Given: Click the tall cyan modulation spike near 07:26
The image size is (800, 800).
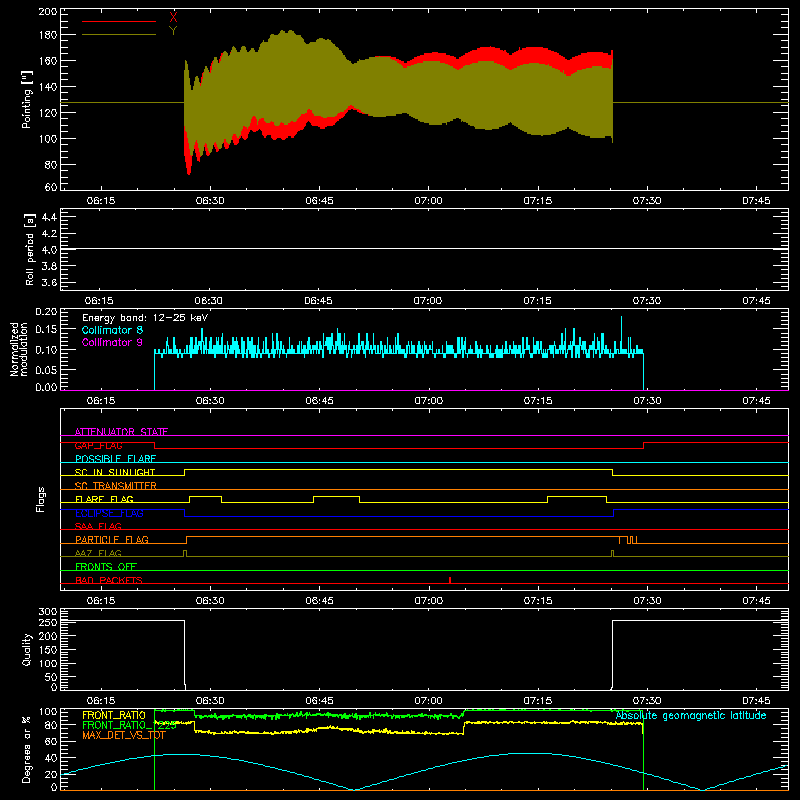Looking at the screenshot, I should coord(621,332).
